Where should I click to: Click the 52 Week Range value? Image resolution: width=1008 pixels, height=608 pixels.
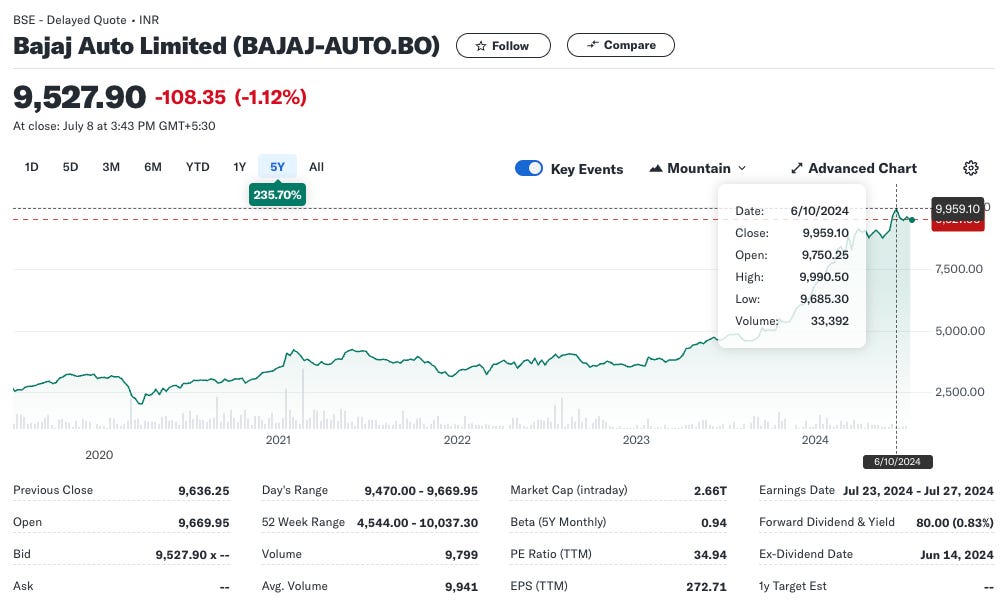coord(417,523)
